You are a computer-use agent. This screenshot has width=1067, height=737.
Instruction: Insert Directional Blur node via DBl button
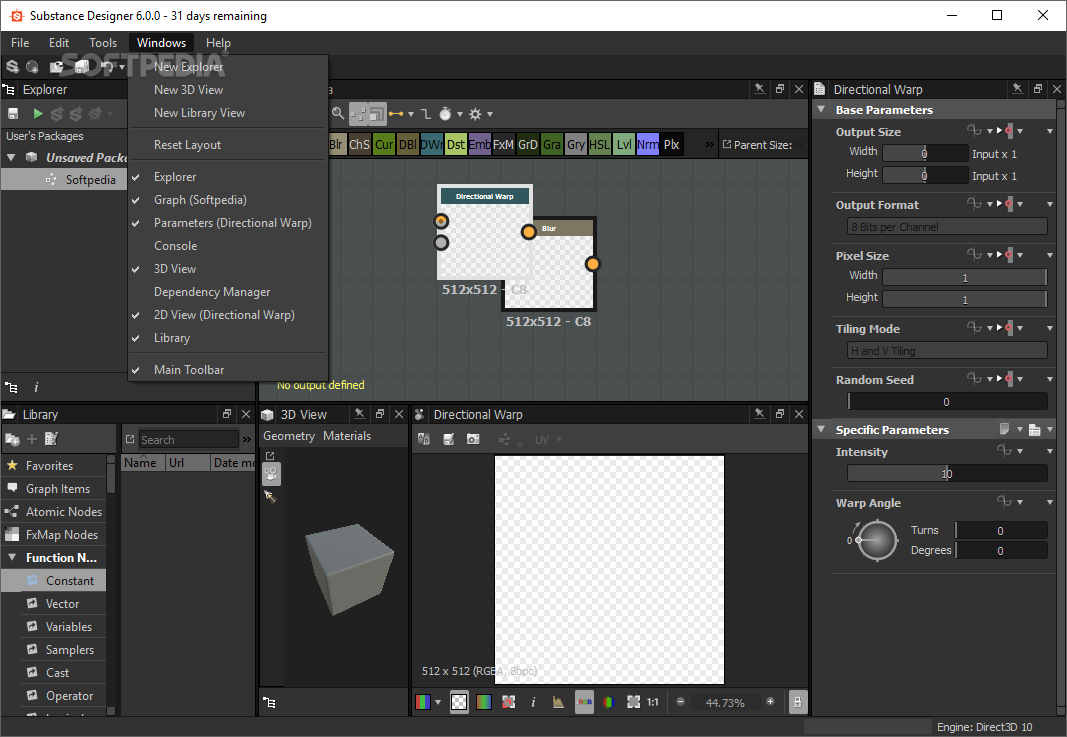coord(408,144)
